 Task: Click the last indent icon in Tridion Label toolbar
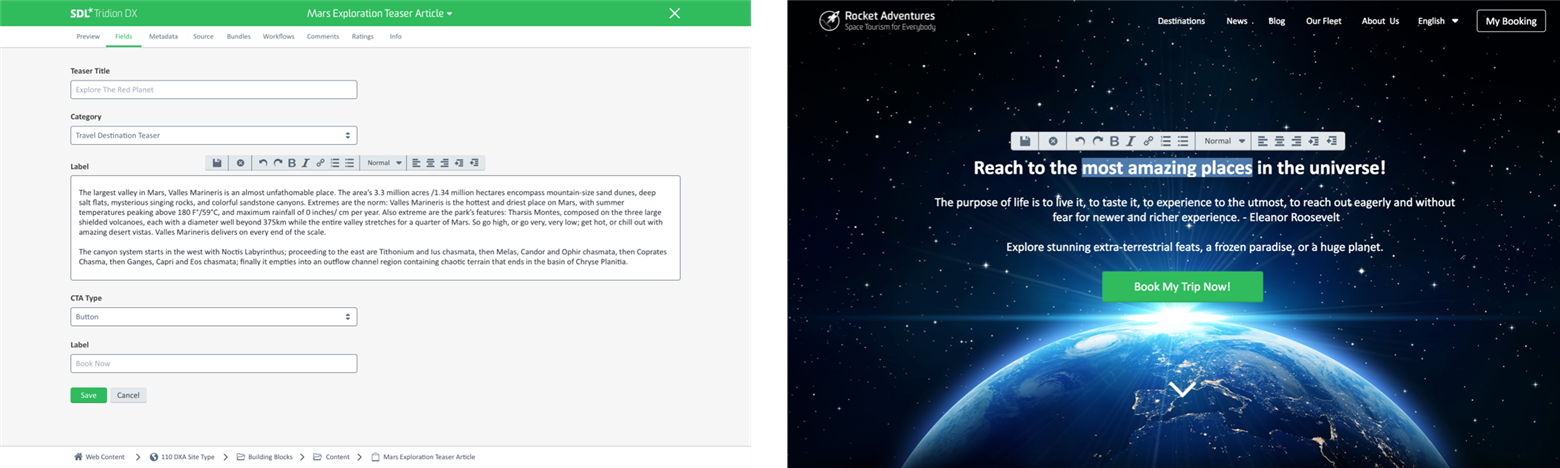coord(474,163)
